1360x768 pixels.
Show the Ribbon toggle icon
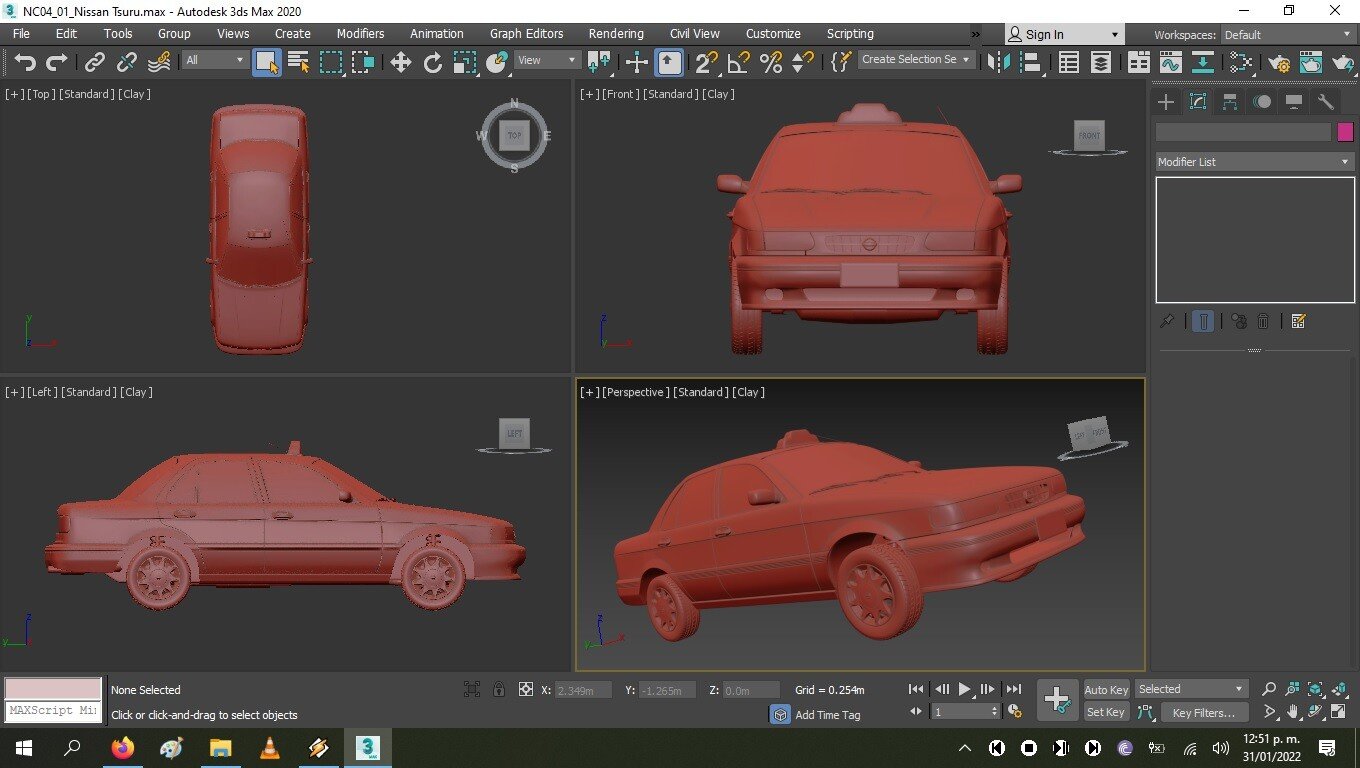click(1139, 62)
